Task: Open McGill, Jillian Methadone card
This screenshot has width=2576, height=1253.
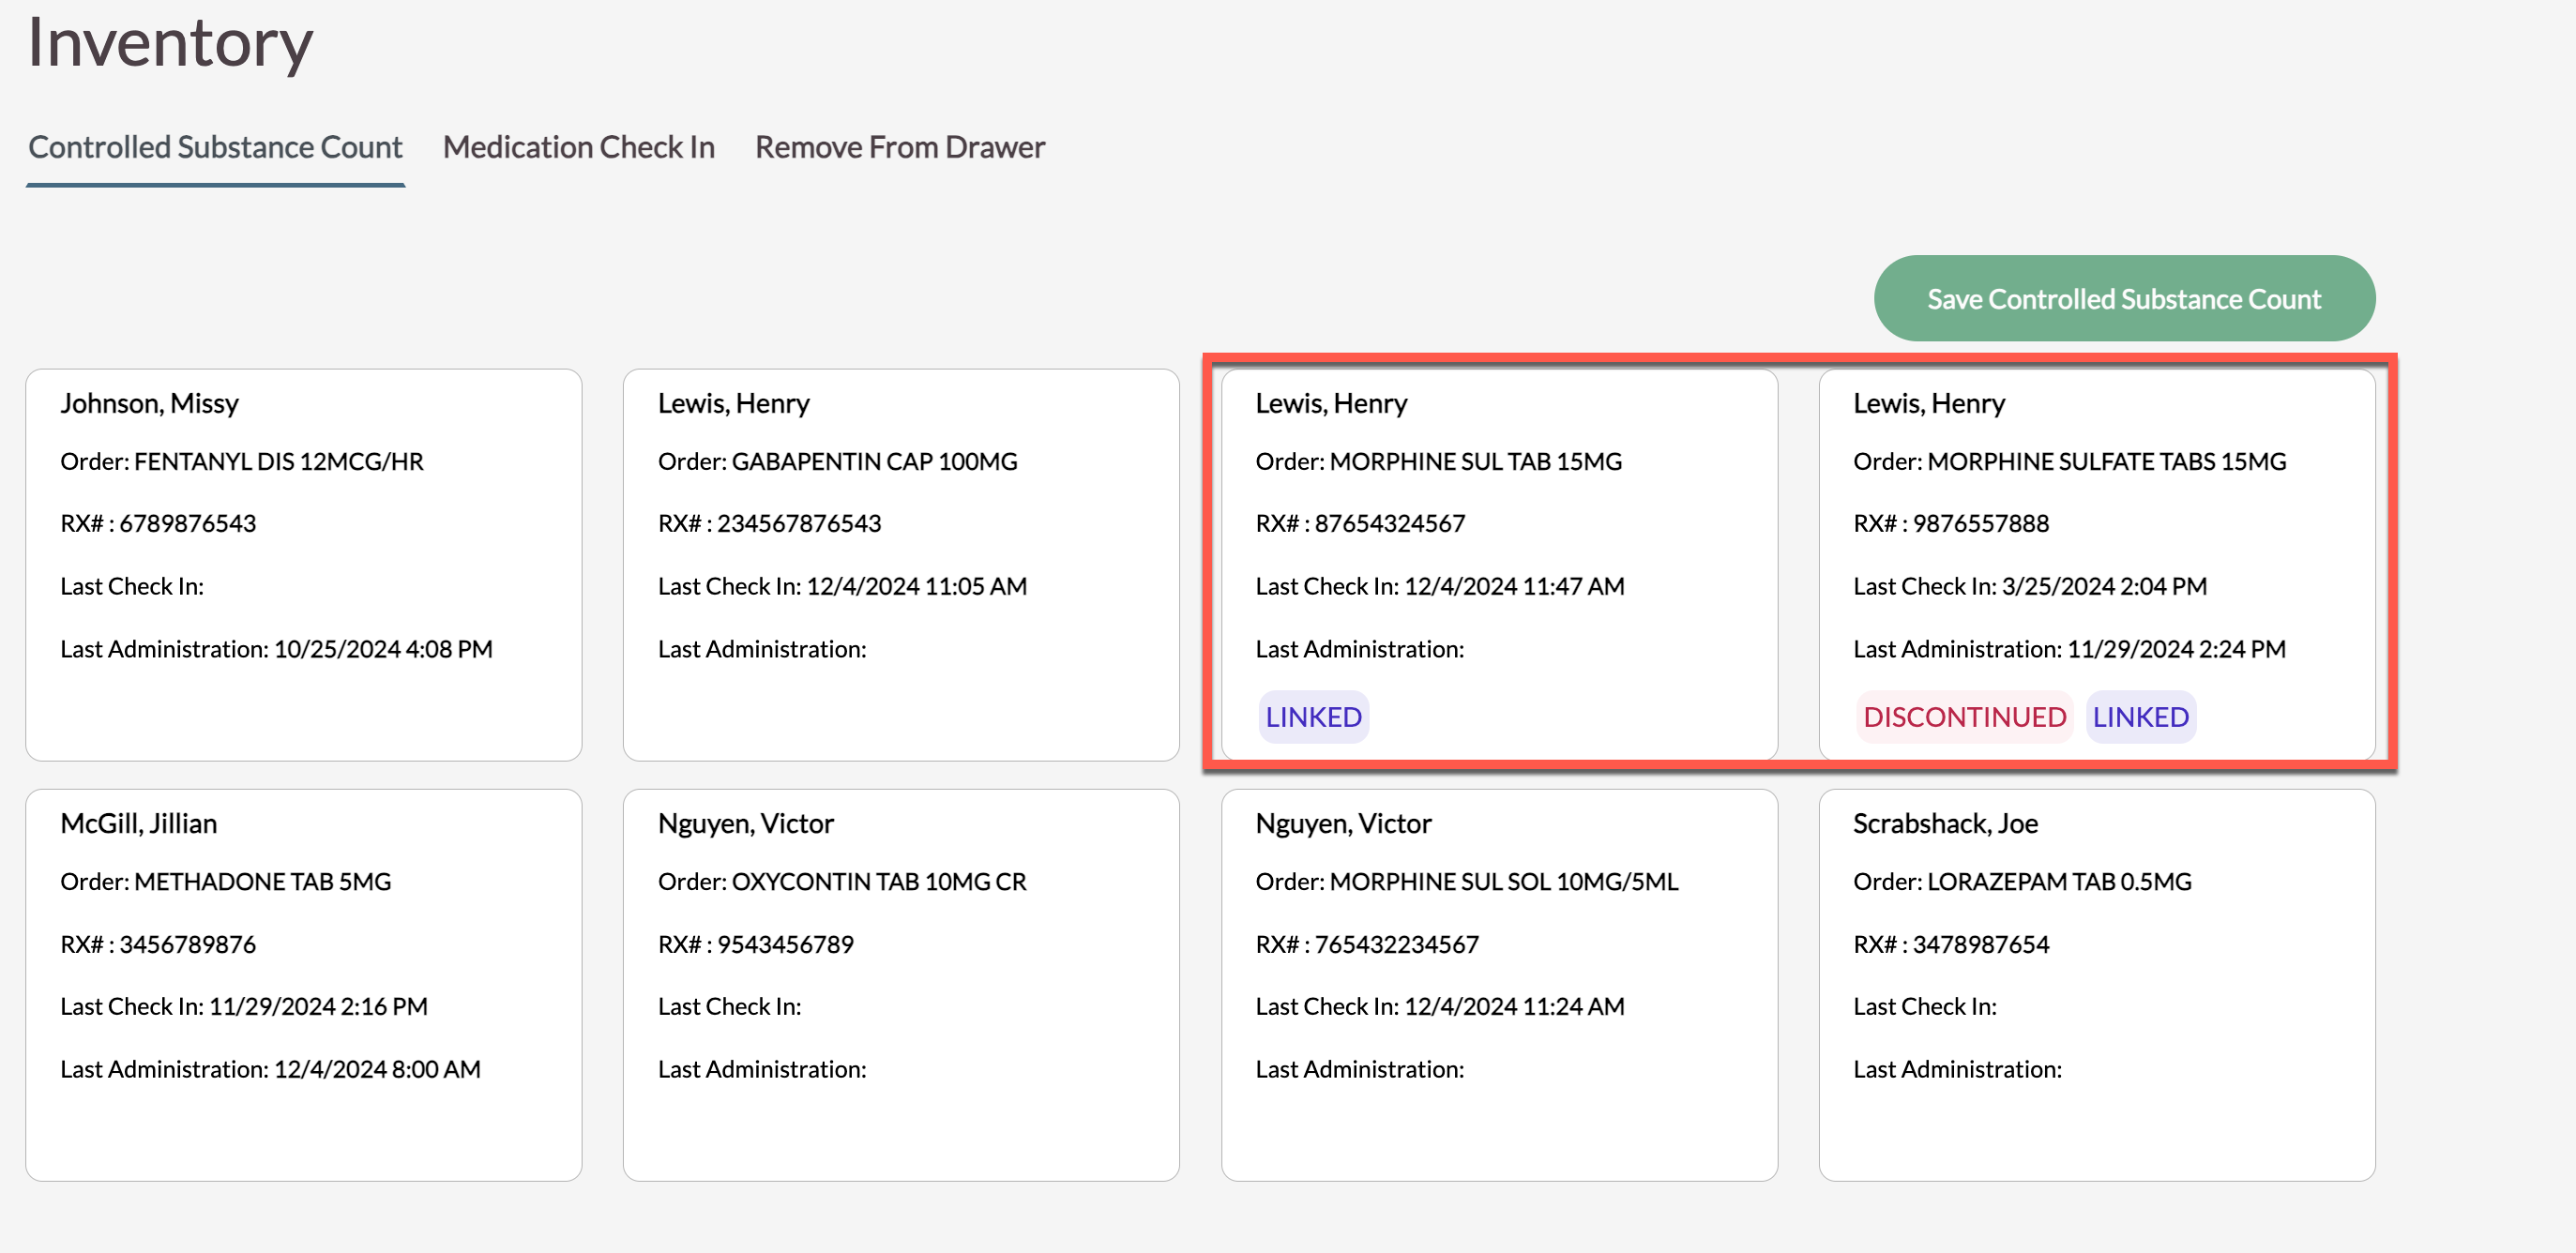Action: [x=303, y=984]
